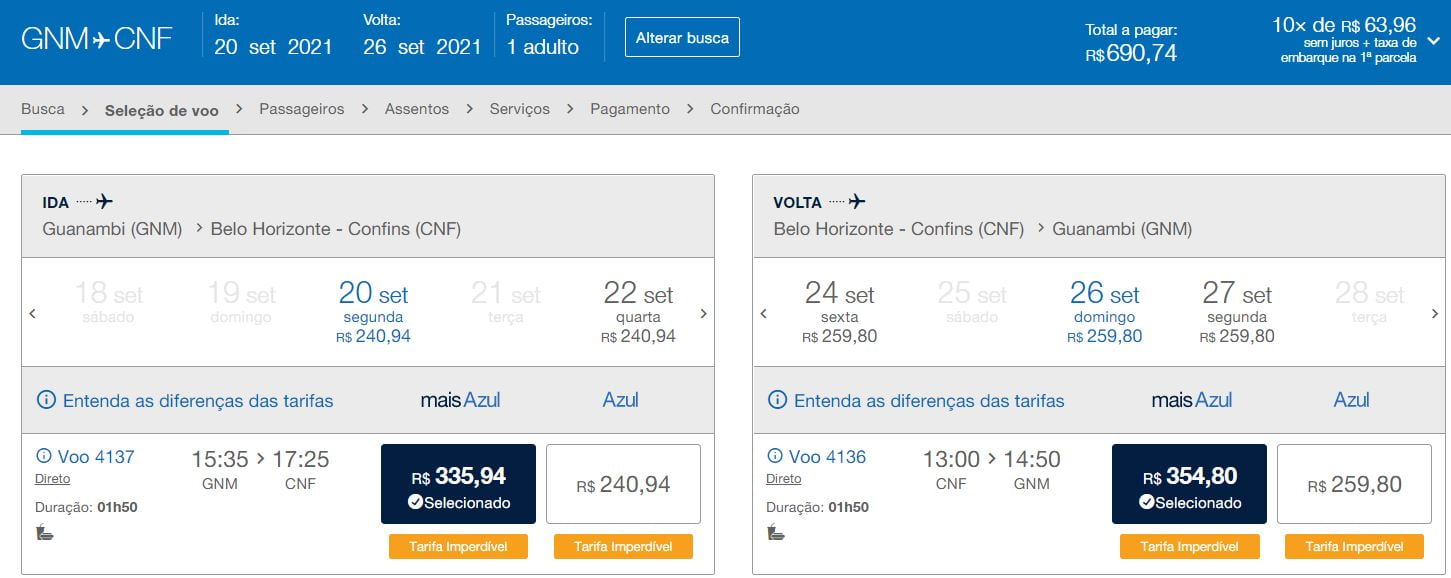Click the selected R$ 335,94 maisAzul fare
Screen dimensions: 1451x578
point(458,484)
